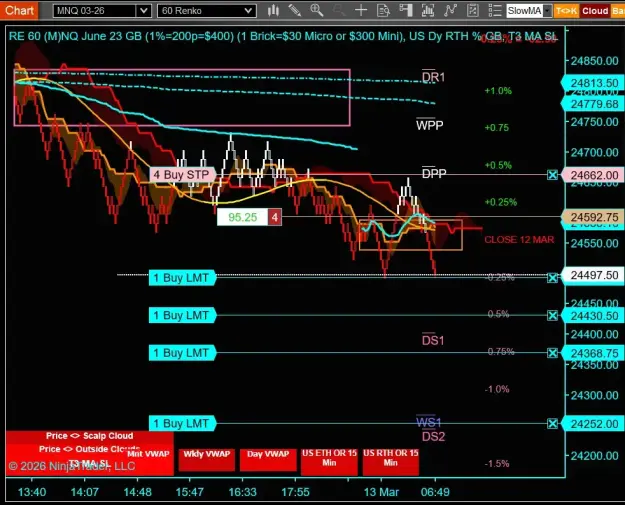Click the -1.5% level label
625x505 pixels.
tap(497, 464)
